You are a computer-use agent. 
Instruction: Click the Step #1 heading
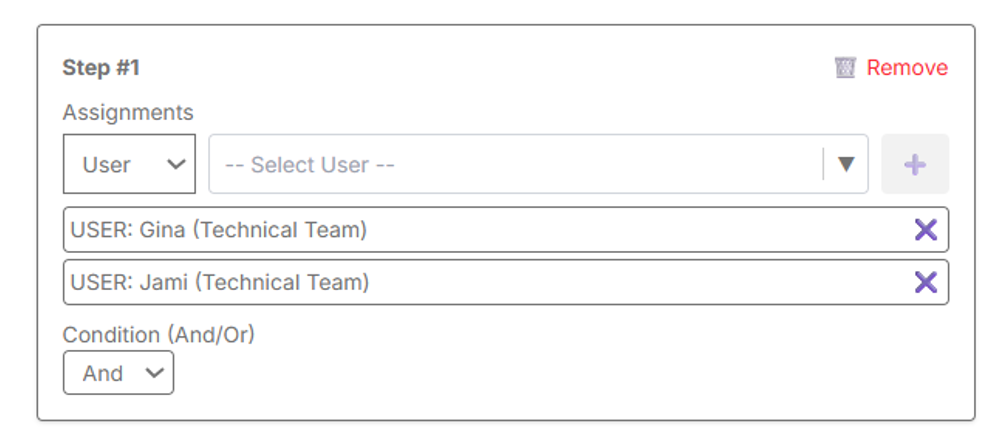101,68
